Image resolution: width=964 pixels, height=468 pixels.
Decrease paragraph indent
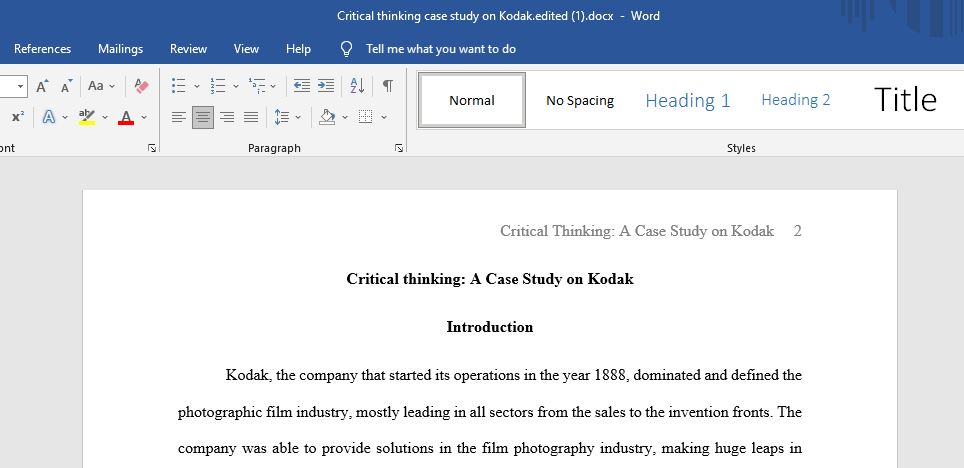301,86
